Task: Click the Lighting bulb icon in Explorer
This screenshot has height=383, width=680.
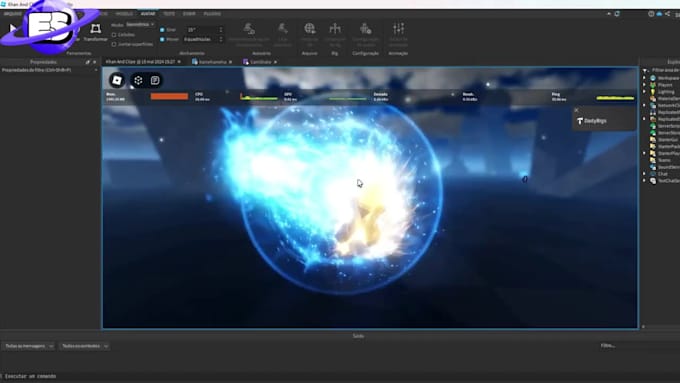Action: click(x=653, y=92)
